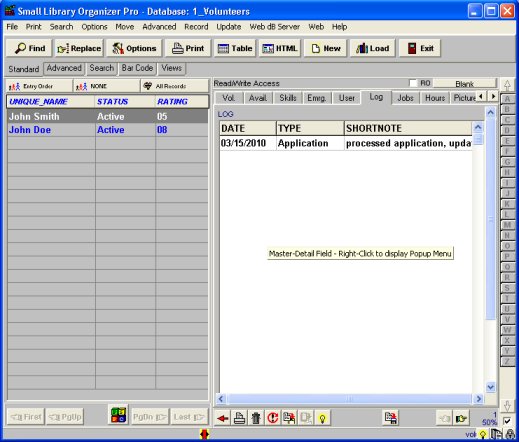
Task: Click the Exit toolbar button
Action: [420, 48]
